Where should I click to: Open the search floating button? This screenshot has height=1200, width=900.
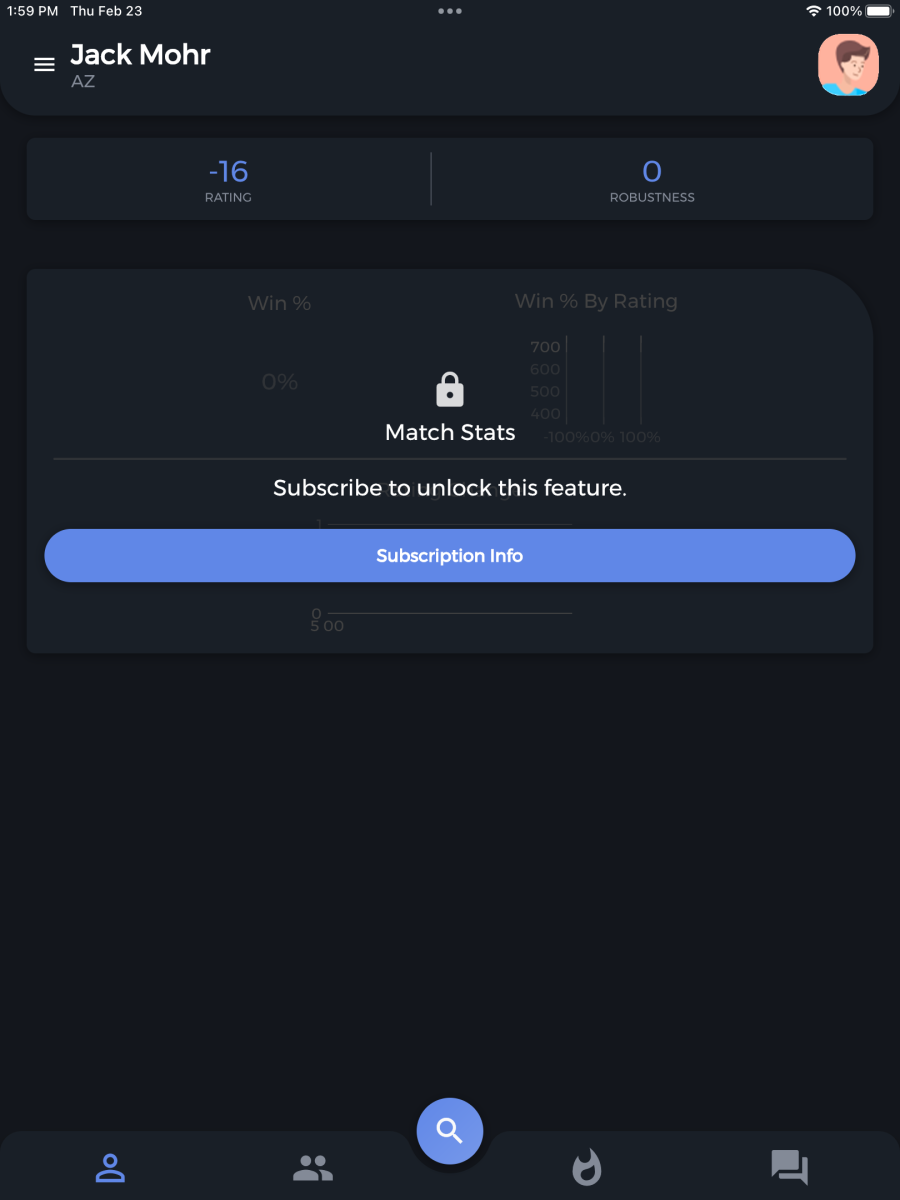450,1131
